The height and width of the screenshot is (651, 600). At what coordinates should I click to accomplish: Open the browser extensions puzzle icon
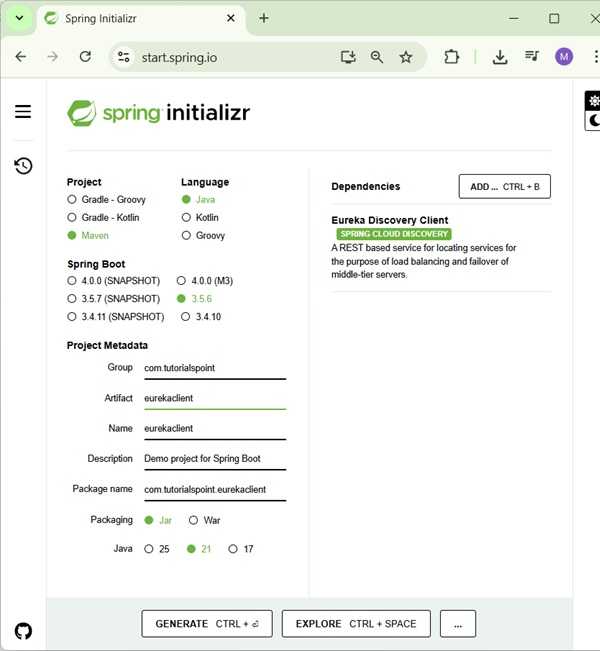tap(451, 57)
